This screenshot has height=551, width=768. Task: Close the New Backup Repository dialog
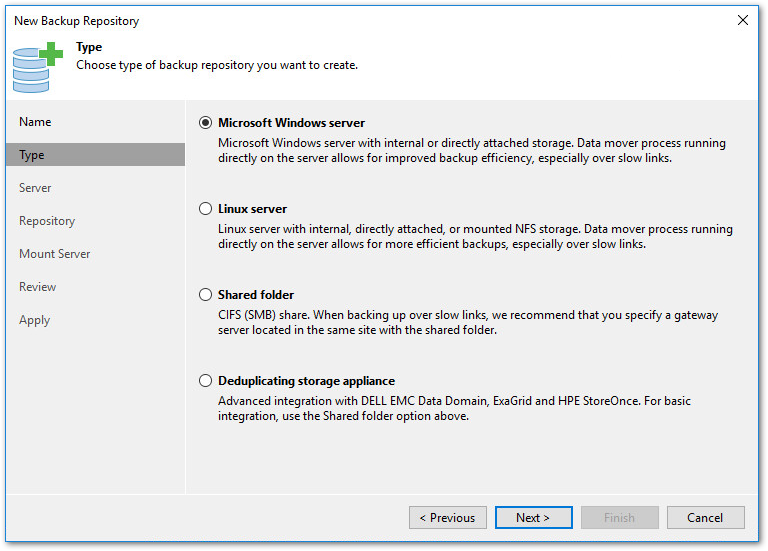tap(742, 20)
